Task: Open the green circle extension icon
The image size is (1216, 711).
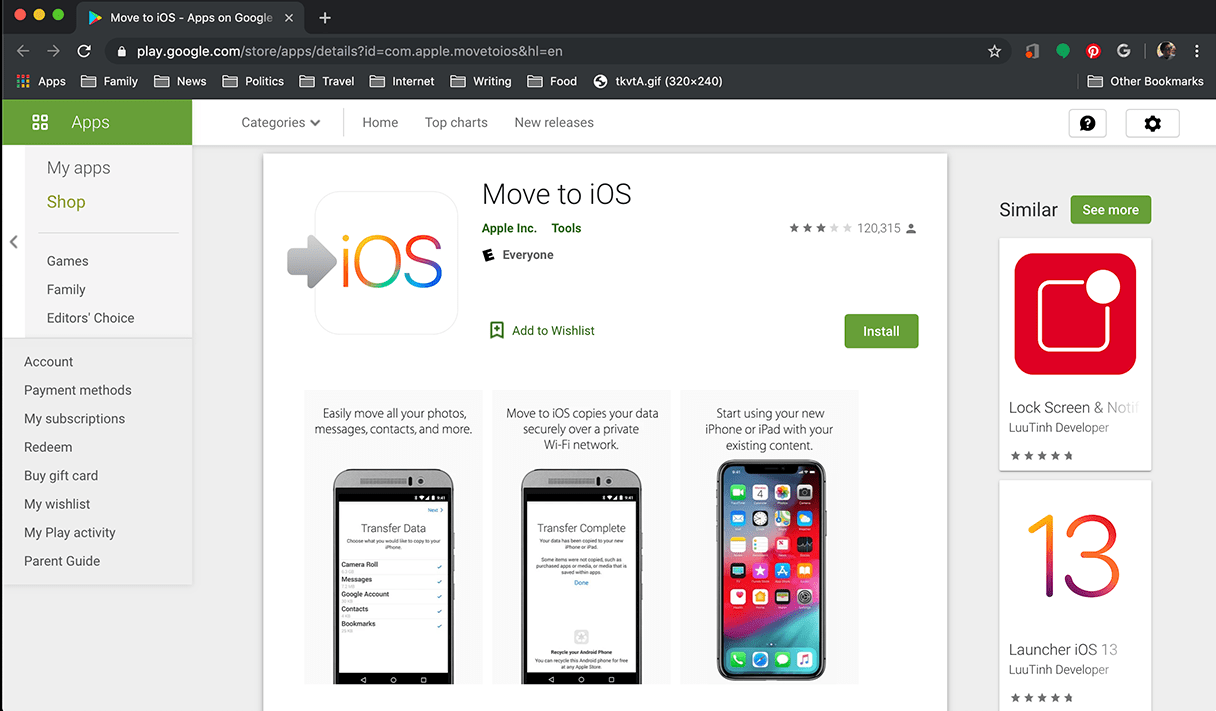Action: click(1063, 51)
